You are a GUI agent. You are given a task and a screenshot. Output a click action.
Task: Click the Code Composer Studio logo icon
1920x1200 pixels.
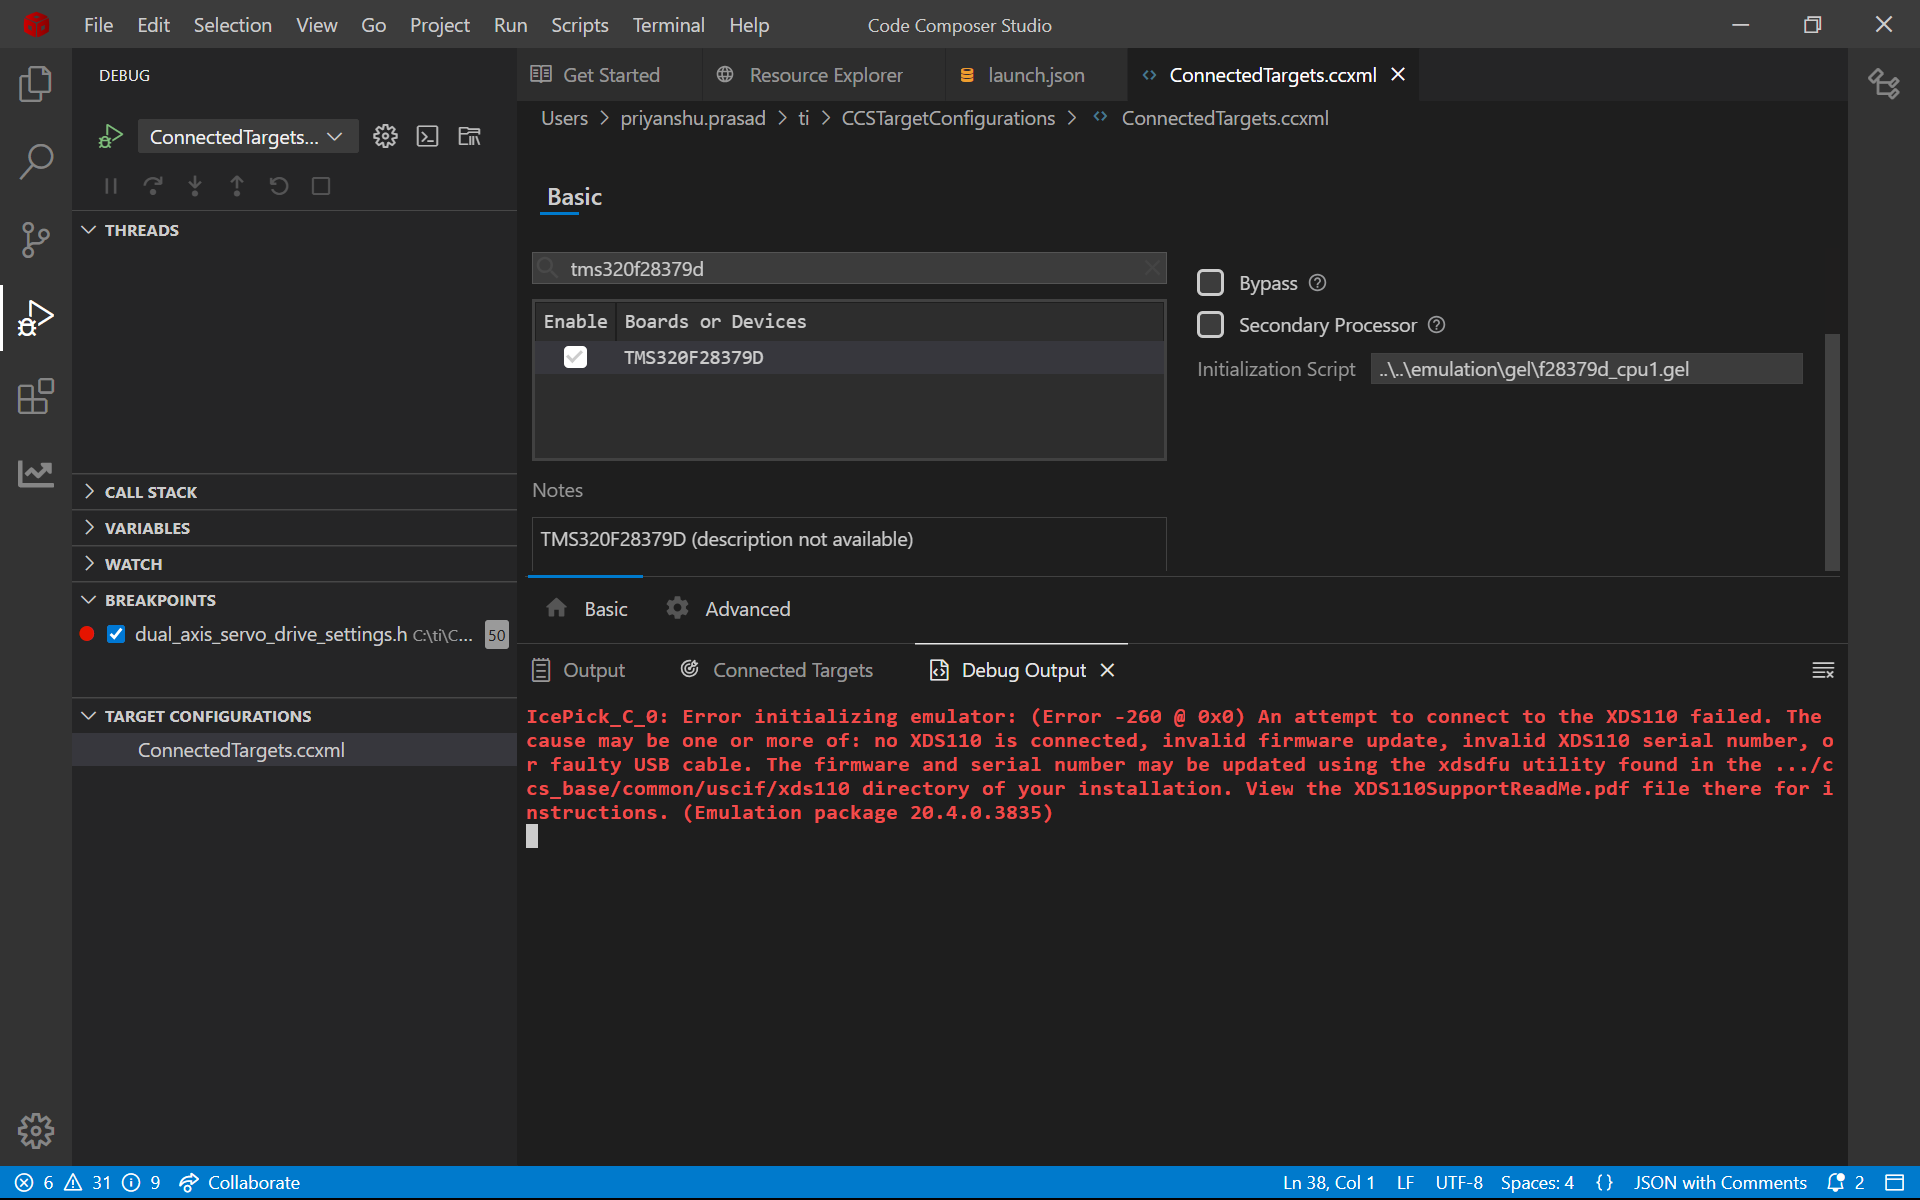(36, 24)
